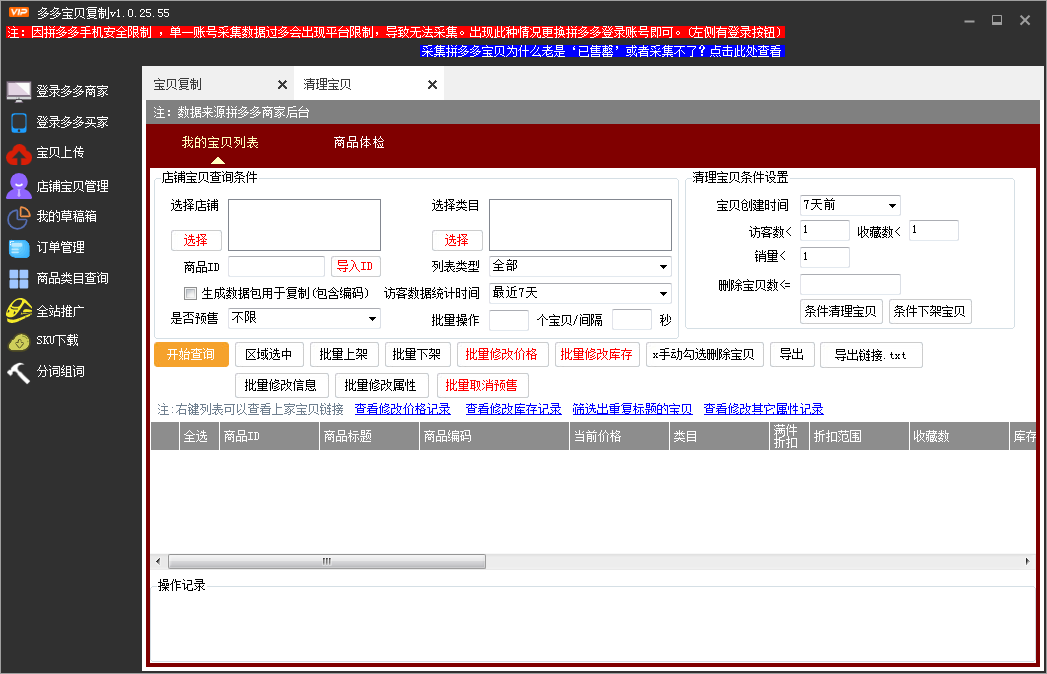Open 筛选出重复标题的宝贝 link

tap(632, 409)
